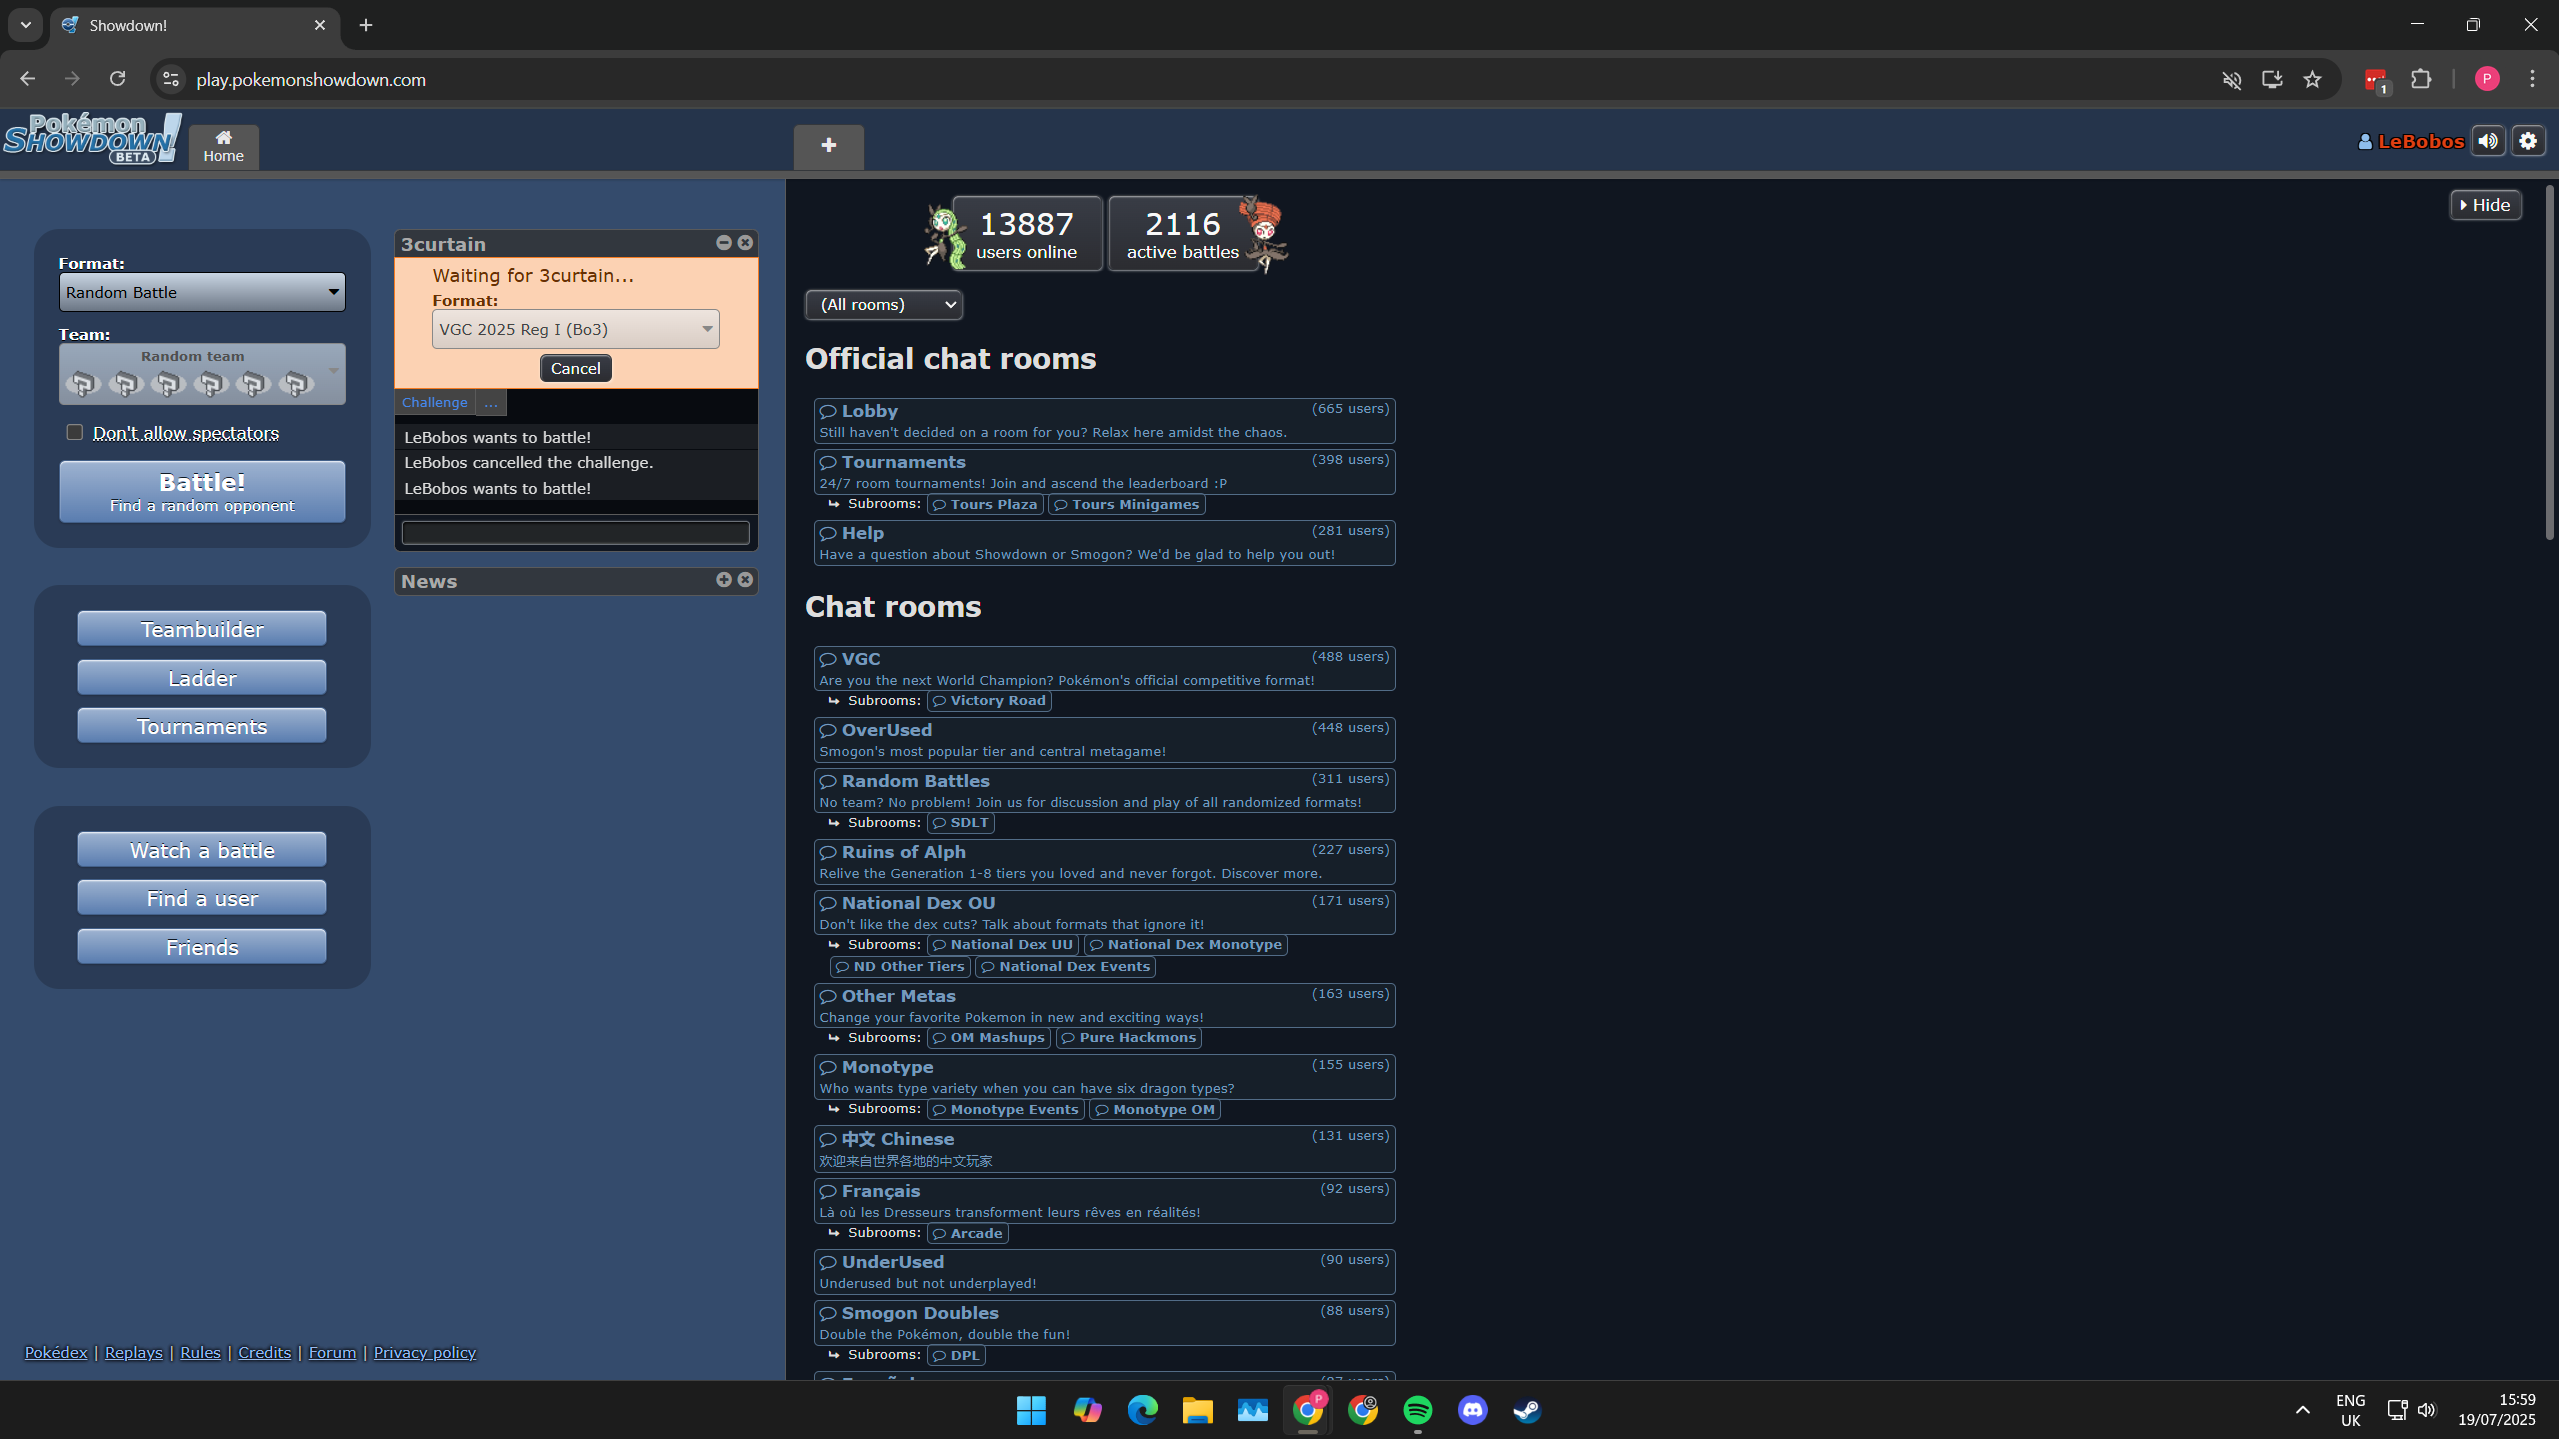Click the rooms panel vertical scrollbar
Viewport: 2559px width, 1439px height.
[2550, 362]
